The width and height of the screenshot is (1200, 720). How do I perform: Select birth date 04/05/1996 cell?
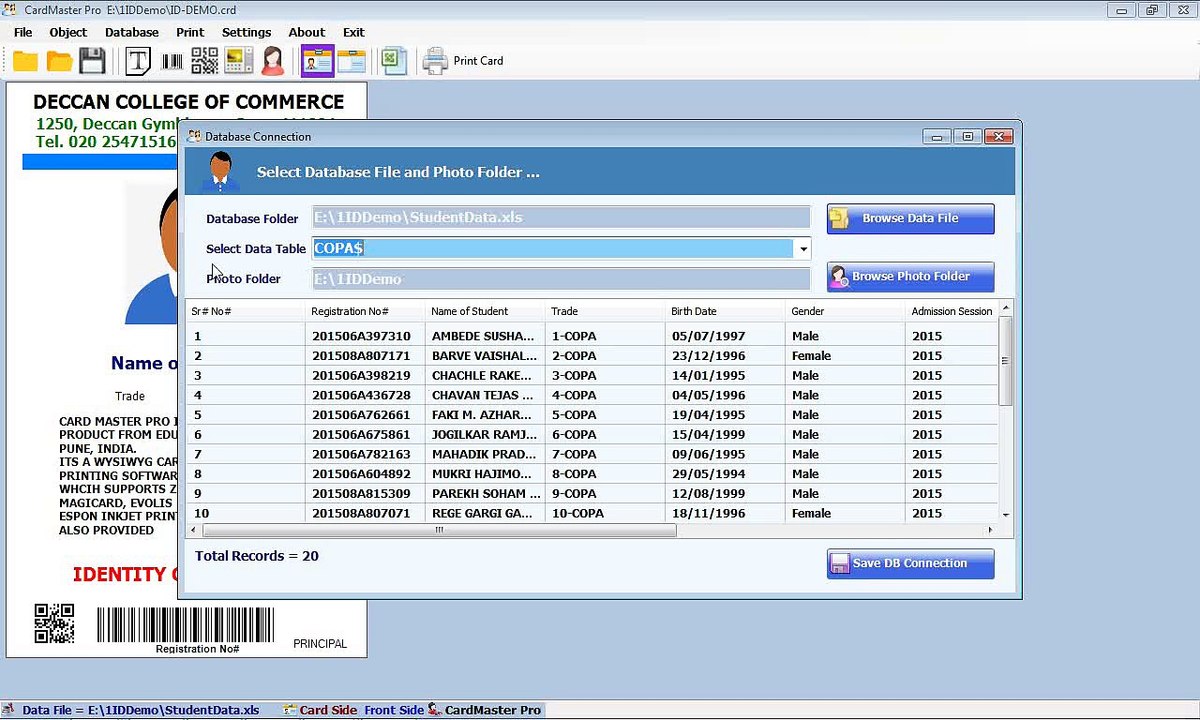pyautogui.click(x=725, y=395)
